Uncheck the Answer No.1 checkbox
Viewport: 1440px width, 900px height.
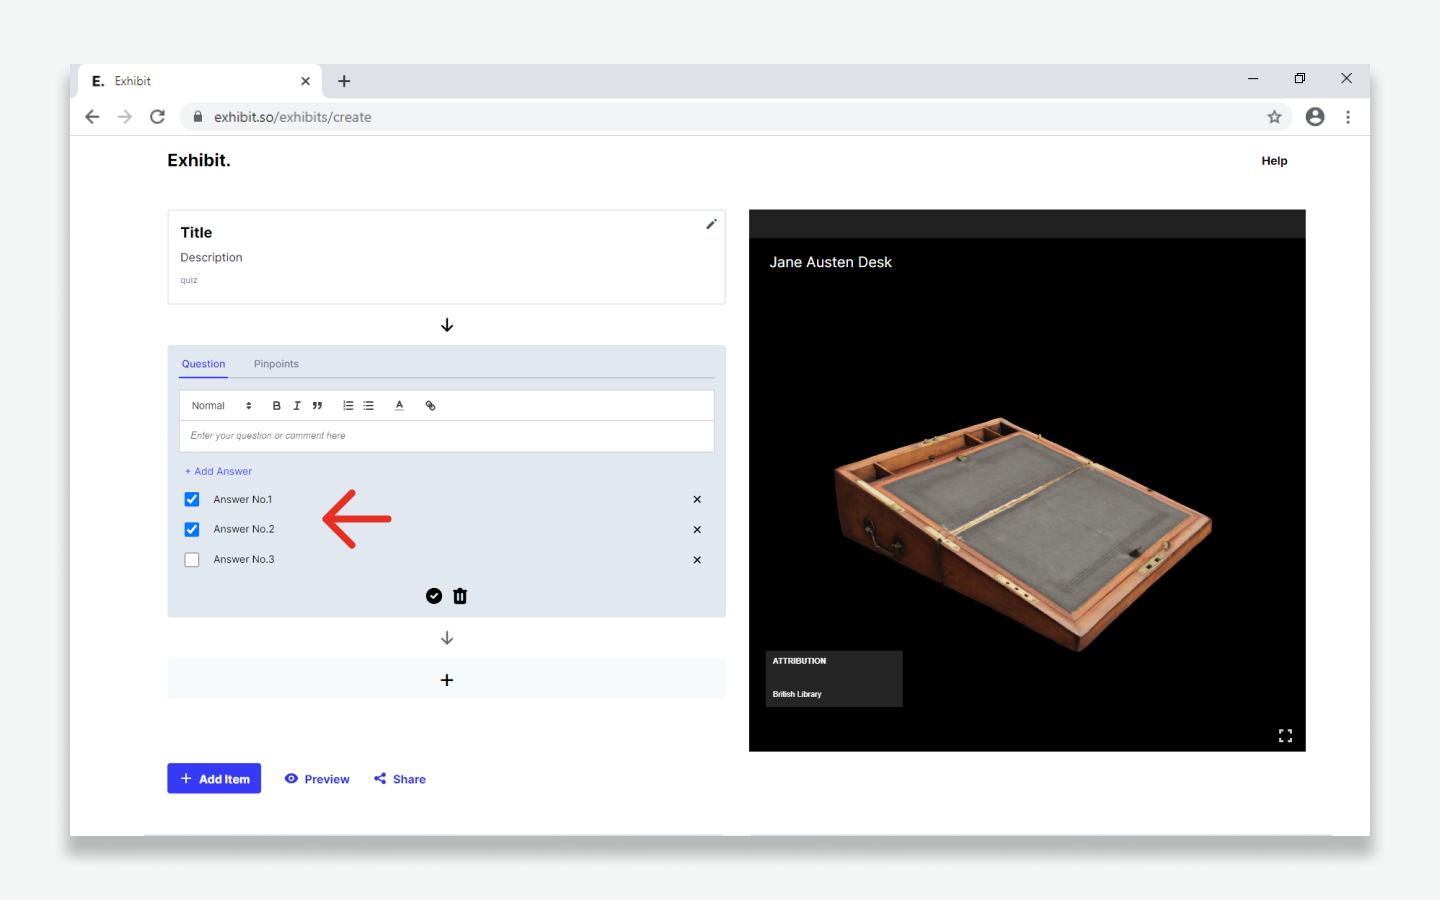192,500
